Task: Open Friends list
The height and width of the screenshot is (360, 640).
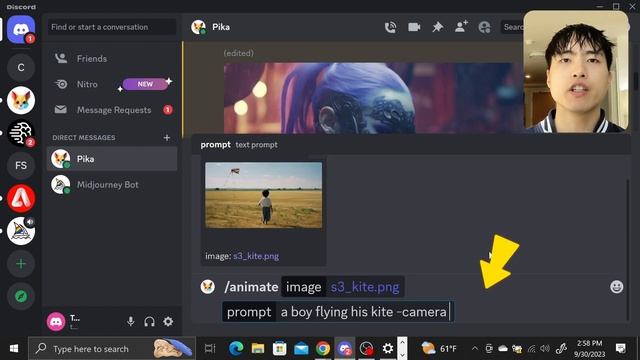Action: pyautogui.click(x=112, y=59)
